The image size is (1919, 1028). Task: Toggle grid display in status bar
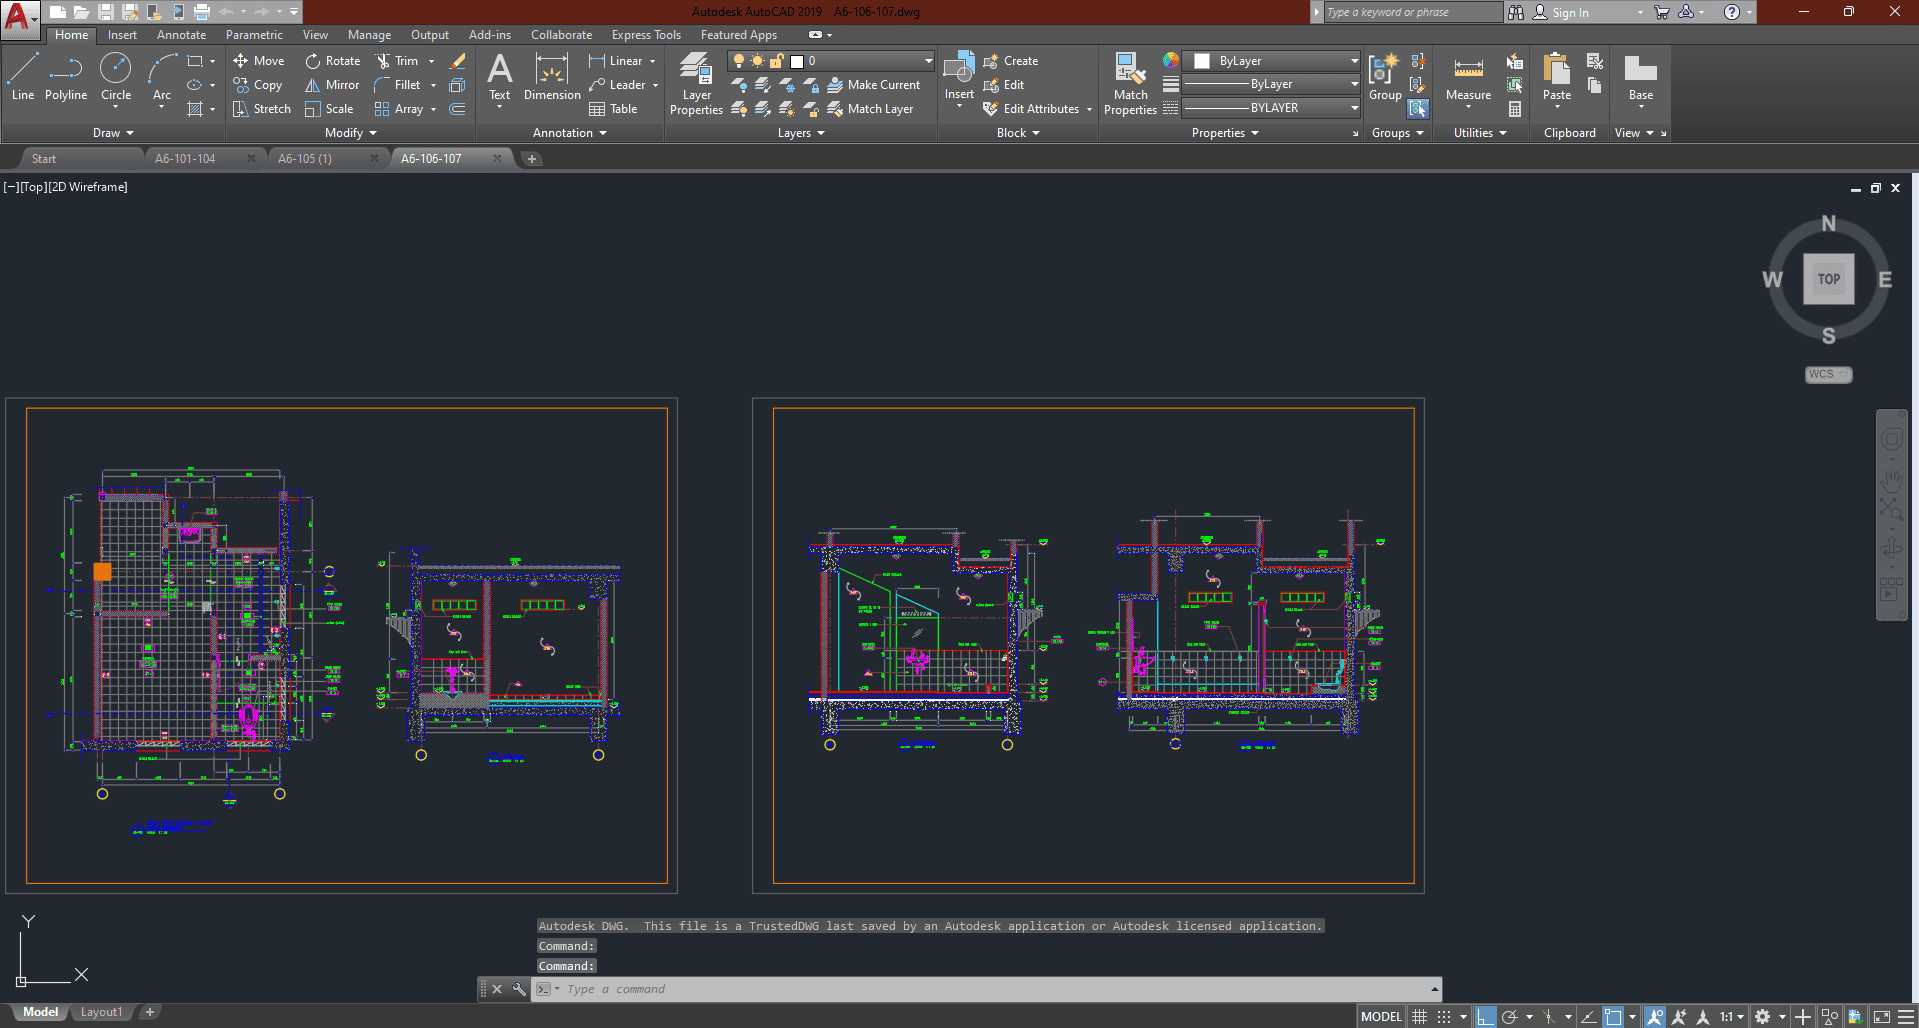coord(1419,1017)
